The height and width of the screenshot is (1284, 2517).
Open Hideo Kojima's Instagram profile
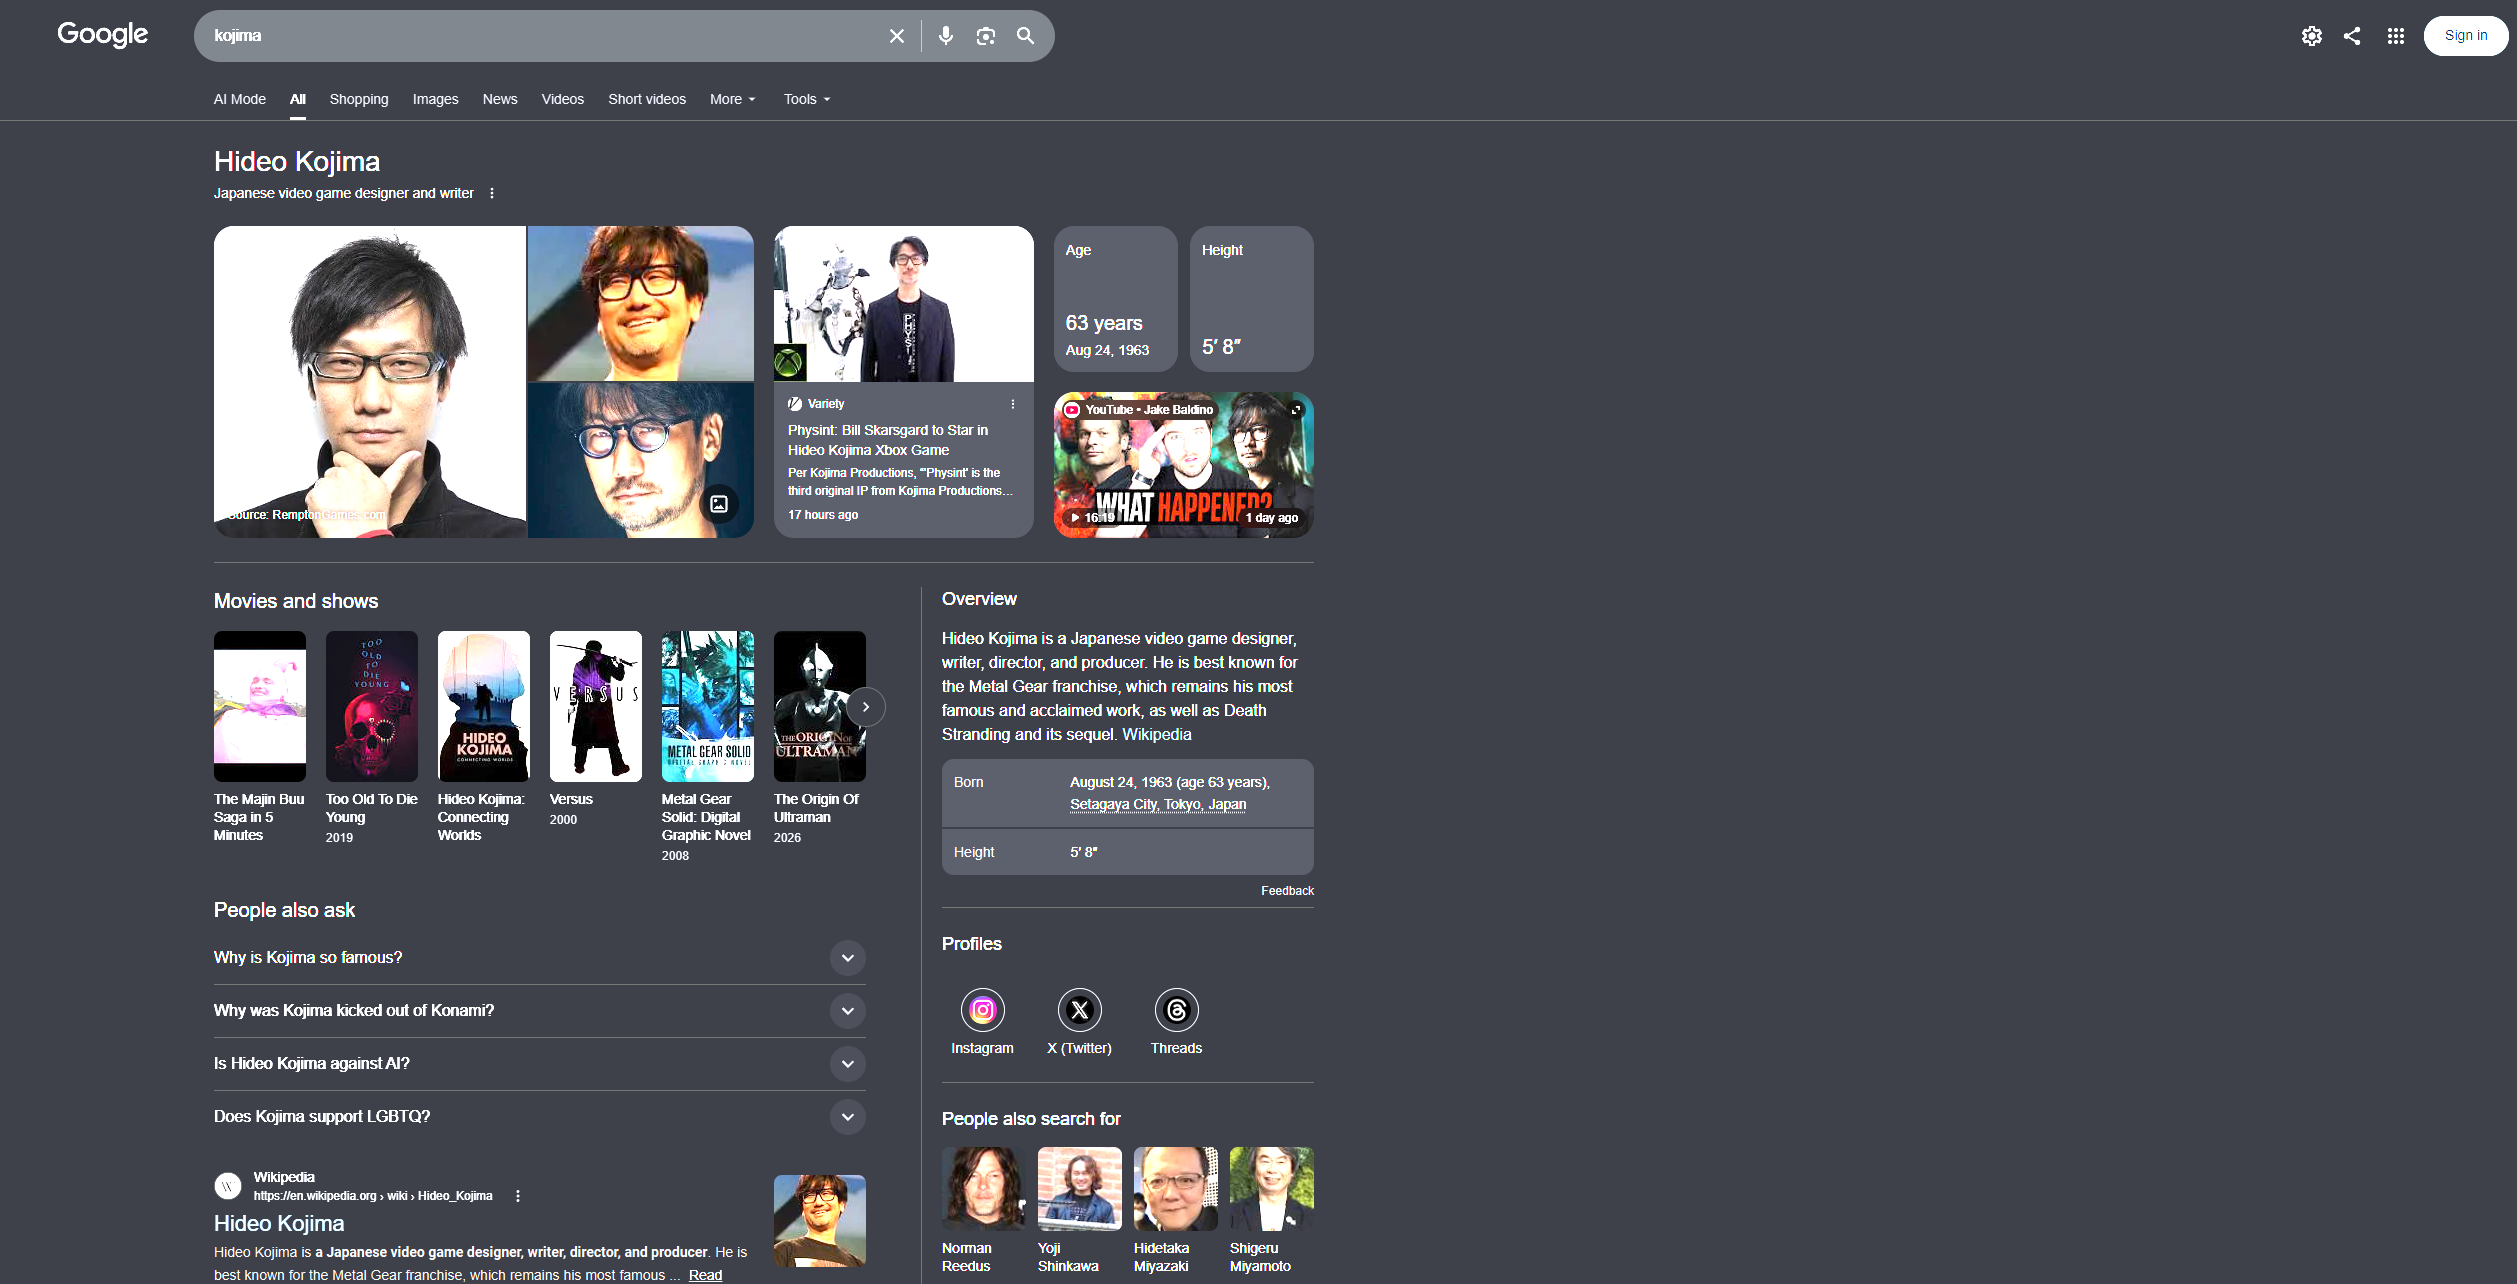982,1021
